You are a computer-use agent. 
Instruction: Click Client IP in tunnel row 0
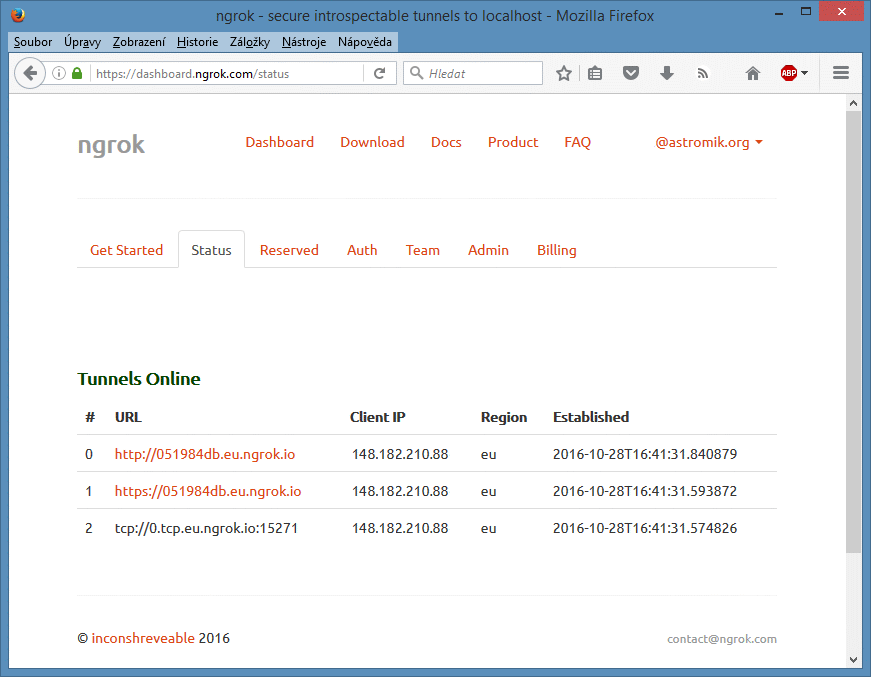[x=400, y=454]
